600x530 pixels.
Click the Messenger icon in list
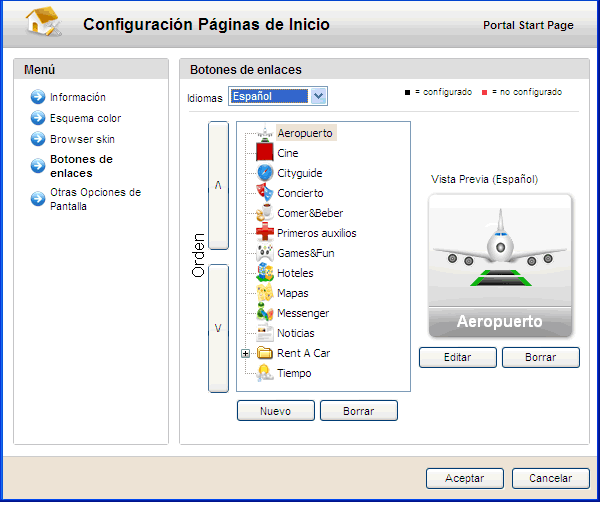265,313
